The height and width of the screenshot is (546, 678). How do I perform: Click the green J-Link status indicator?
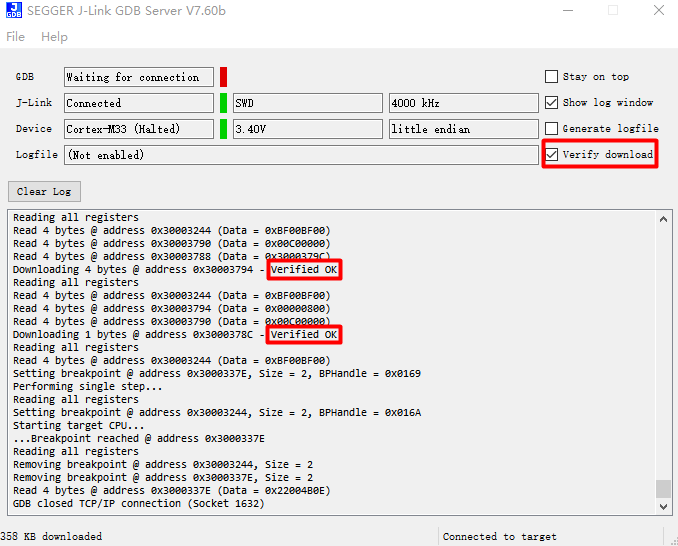pos(223,103)
